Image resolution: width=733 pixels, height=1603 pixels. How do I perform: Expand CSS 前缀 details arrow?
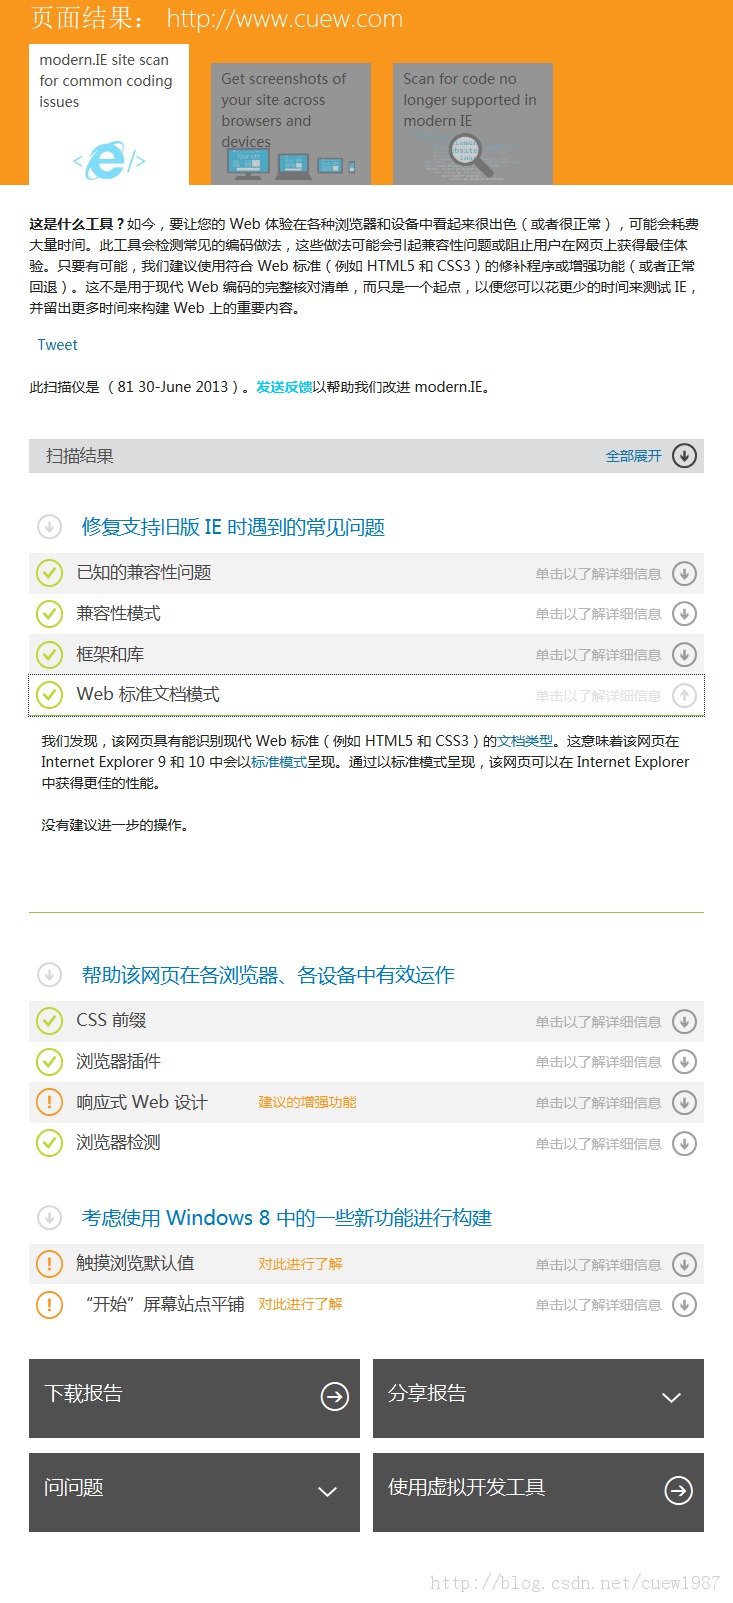[684, 1022]
